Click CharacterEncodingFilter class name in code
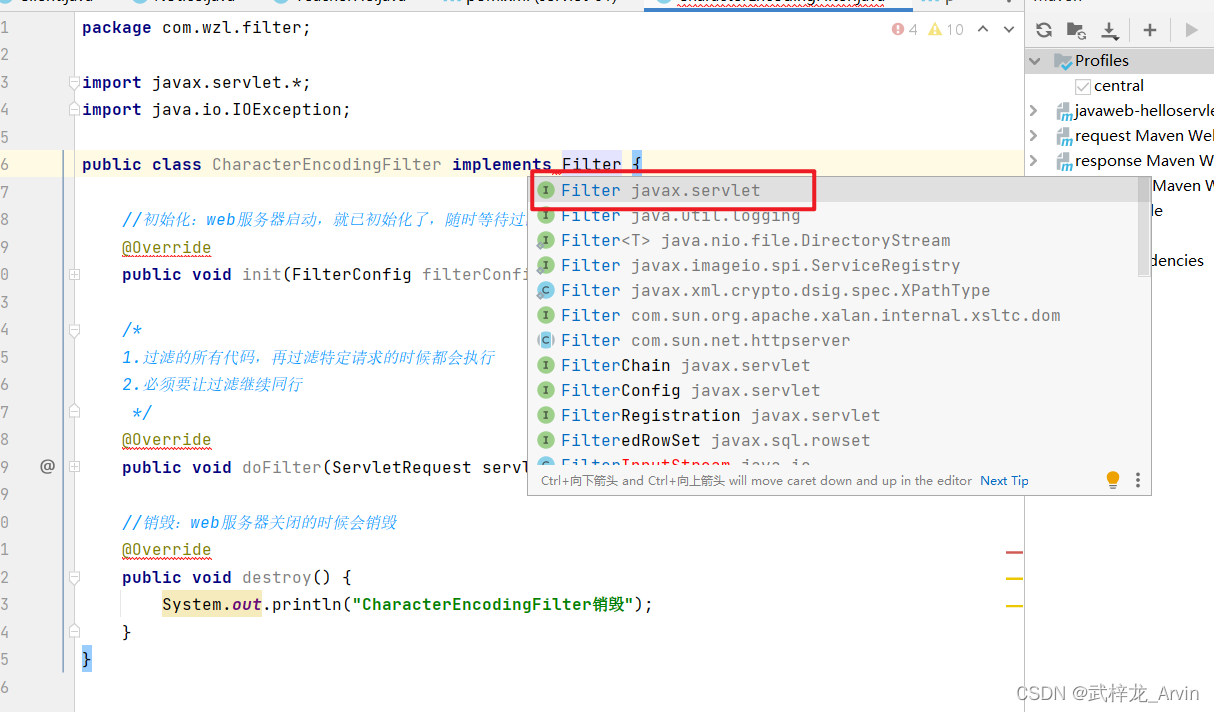Viewport: 1214px width, 712px height. click(x=326, y=164)
